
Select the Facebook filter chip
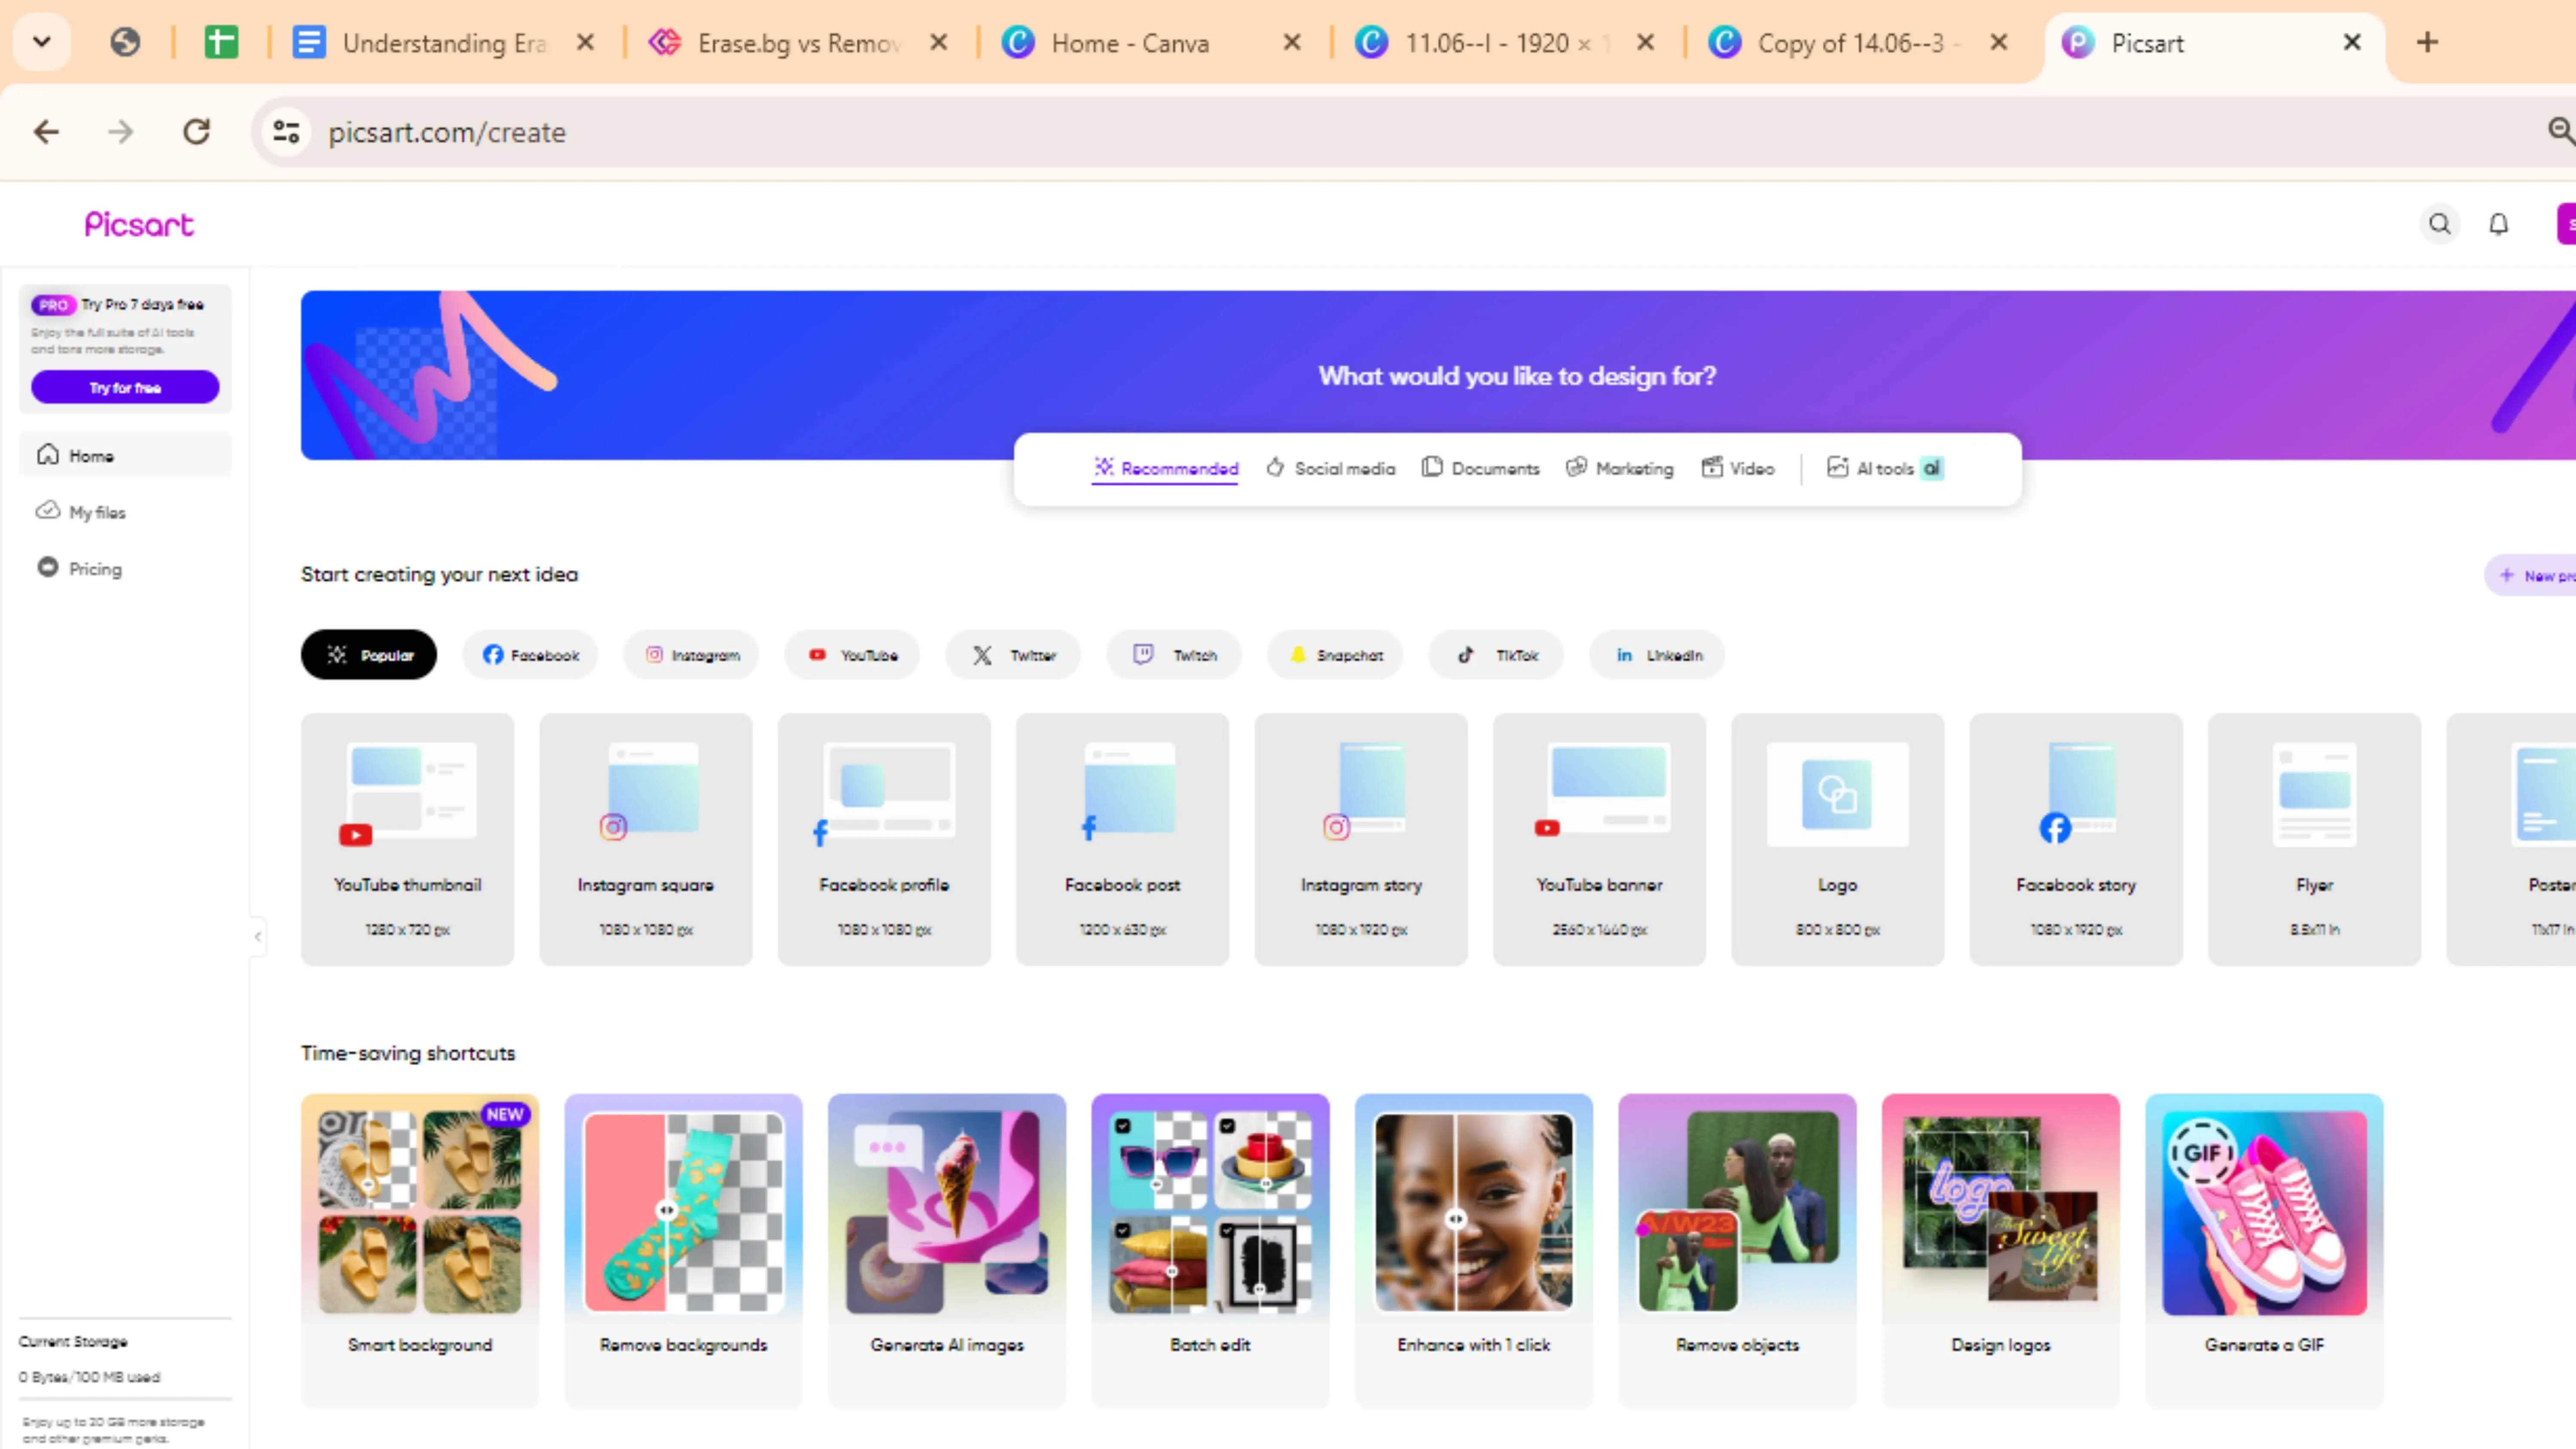[x=530, y=655]
